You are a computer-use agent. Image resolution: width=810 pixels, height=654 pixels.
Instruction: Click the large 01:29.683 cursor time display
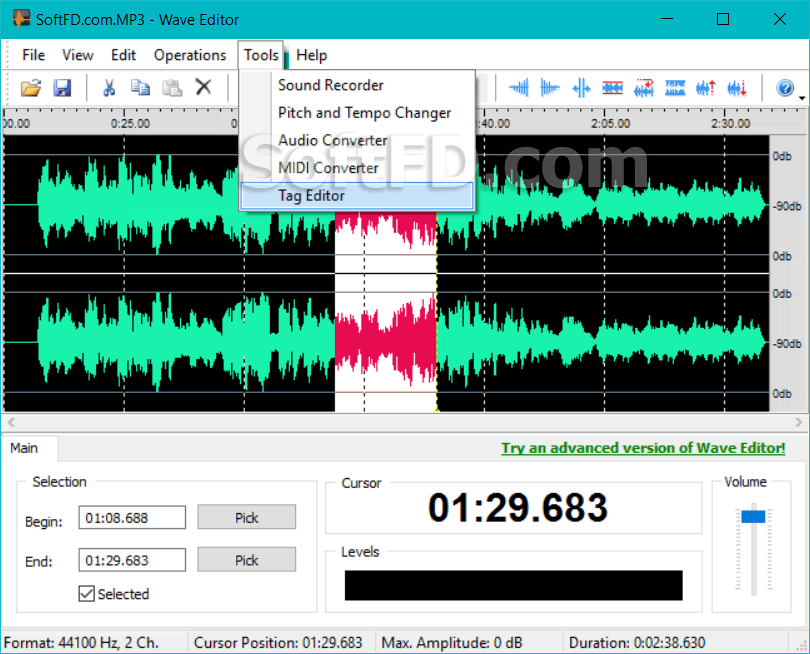tap(518, 507)
